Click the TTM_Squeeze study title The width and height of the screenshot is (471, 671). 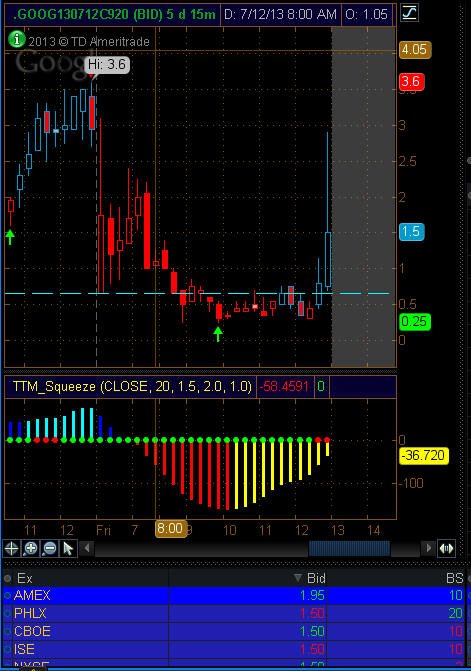point(132,386)
